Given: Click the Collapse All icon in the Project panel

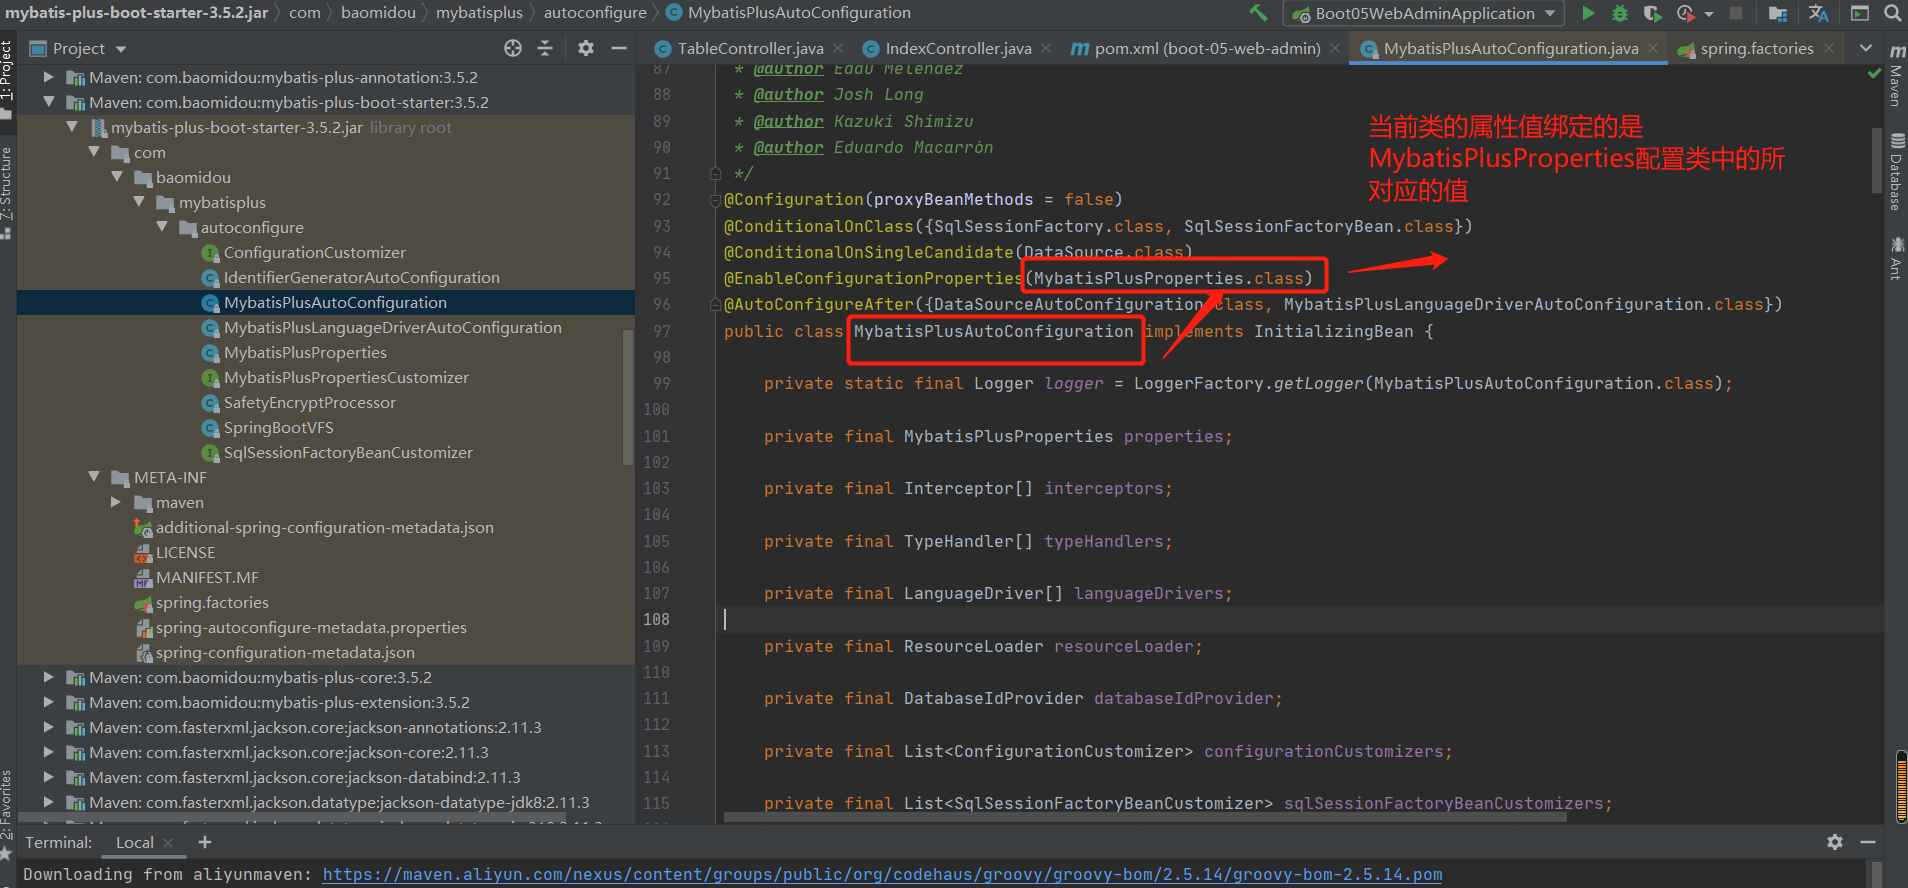Looking at the screenshot, I should click(545, 48).
